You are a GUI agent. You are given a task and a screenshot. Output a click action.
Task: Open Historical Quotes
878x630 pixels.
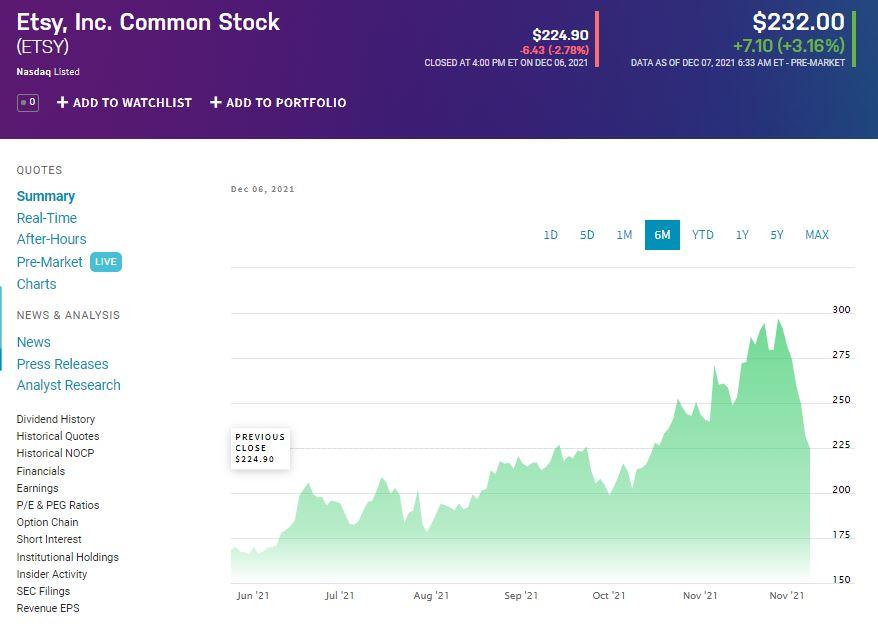click(58, 436)
